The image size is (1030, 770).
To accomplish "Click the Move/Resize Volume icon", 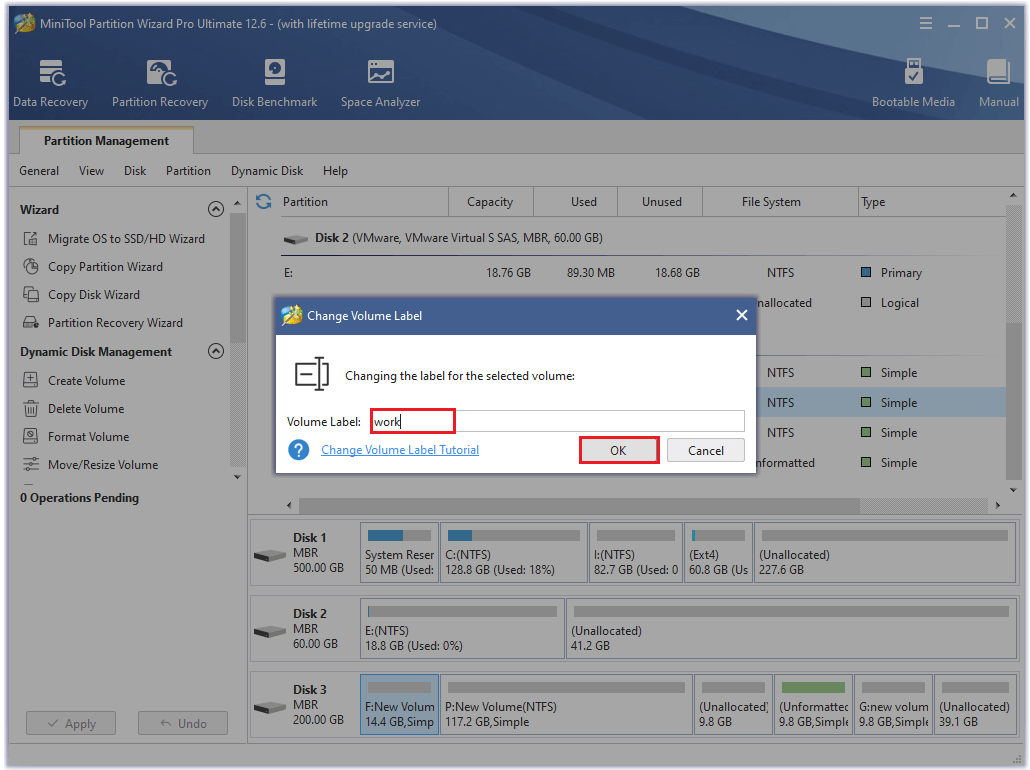I will [x=31, y=464].
